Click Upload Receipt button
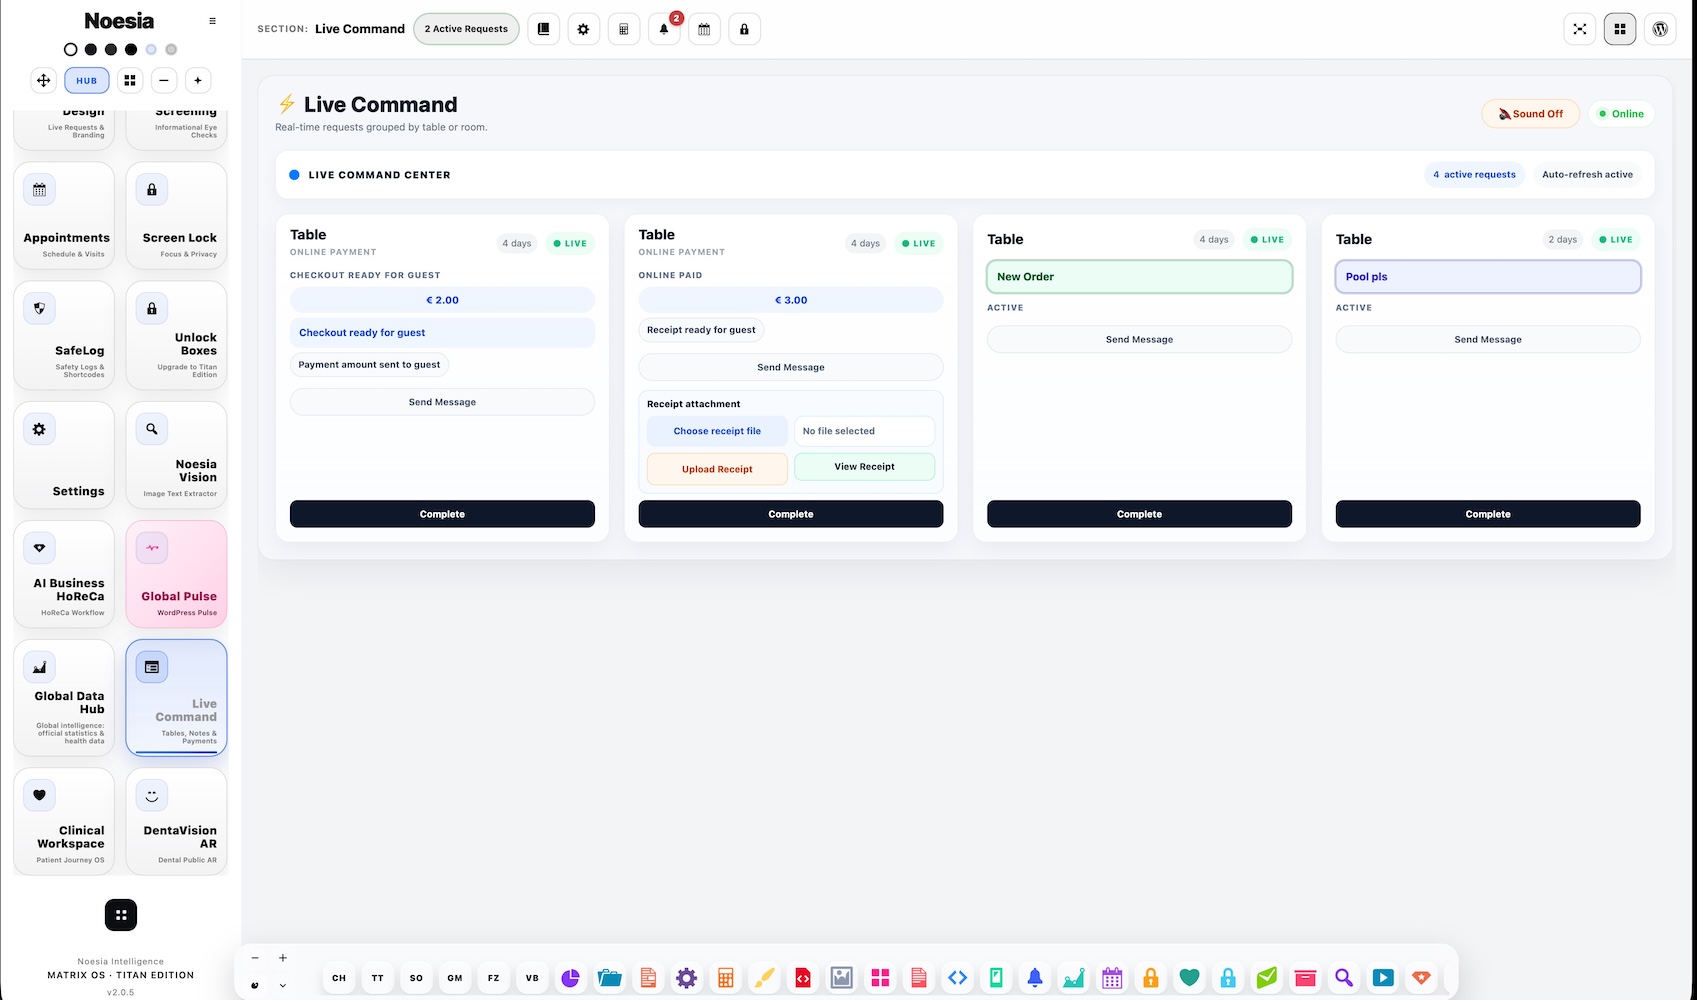The image size is (1697, 1000). 717,469
